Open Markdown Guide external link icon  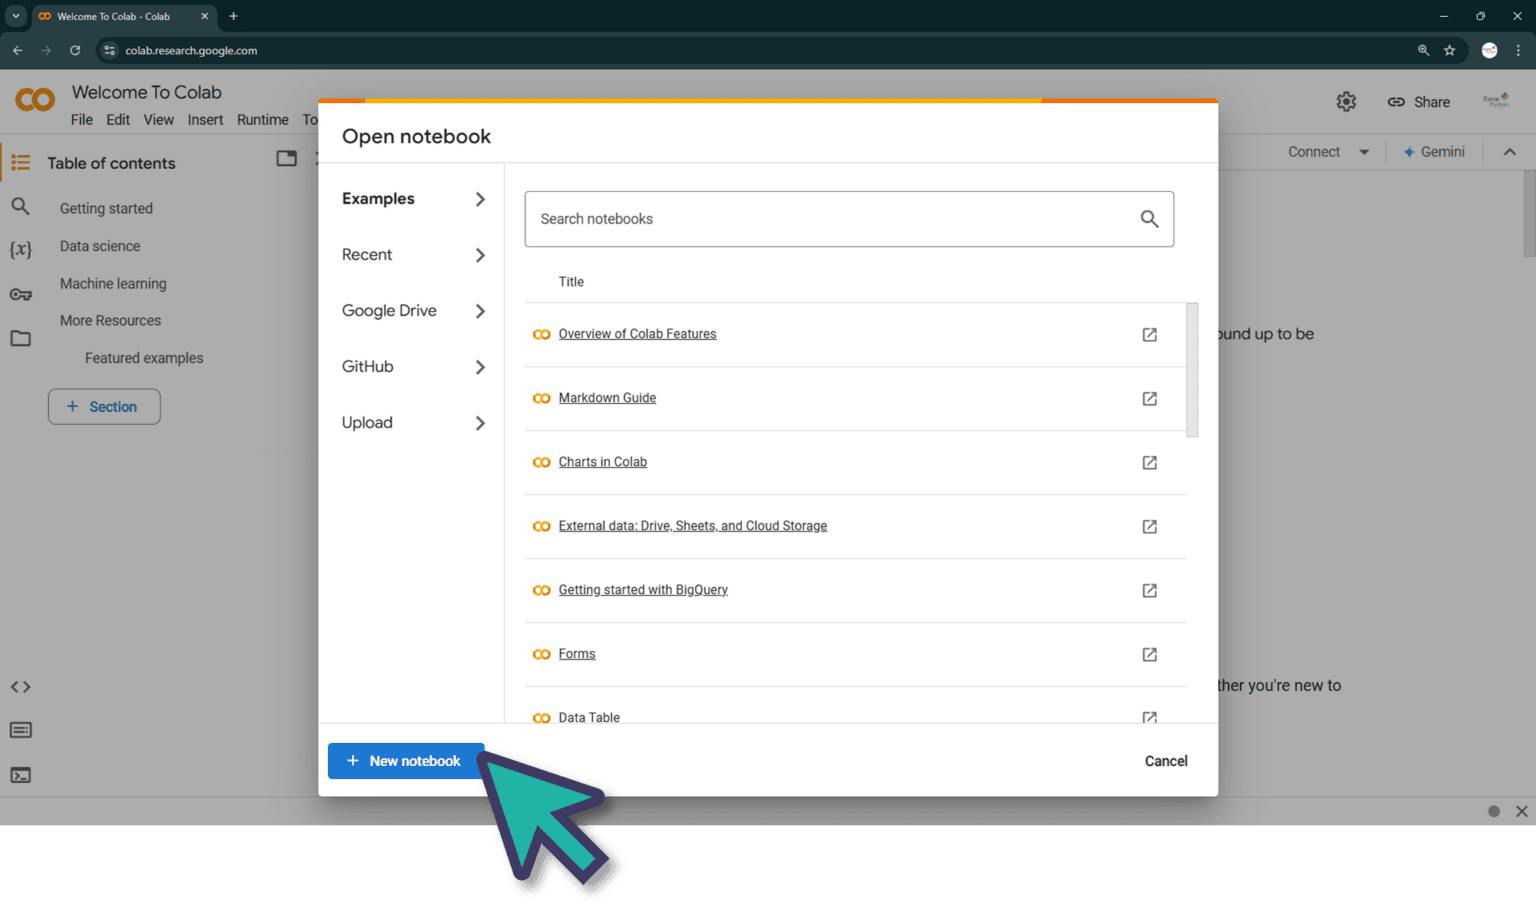click(1149, 399)
